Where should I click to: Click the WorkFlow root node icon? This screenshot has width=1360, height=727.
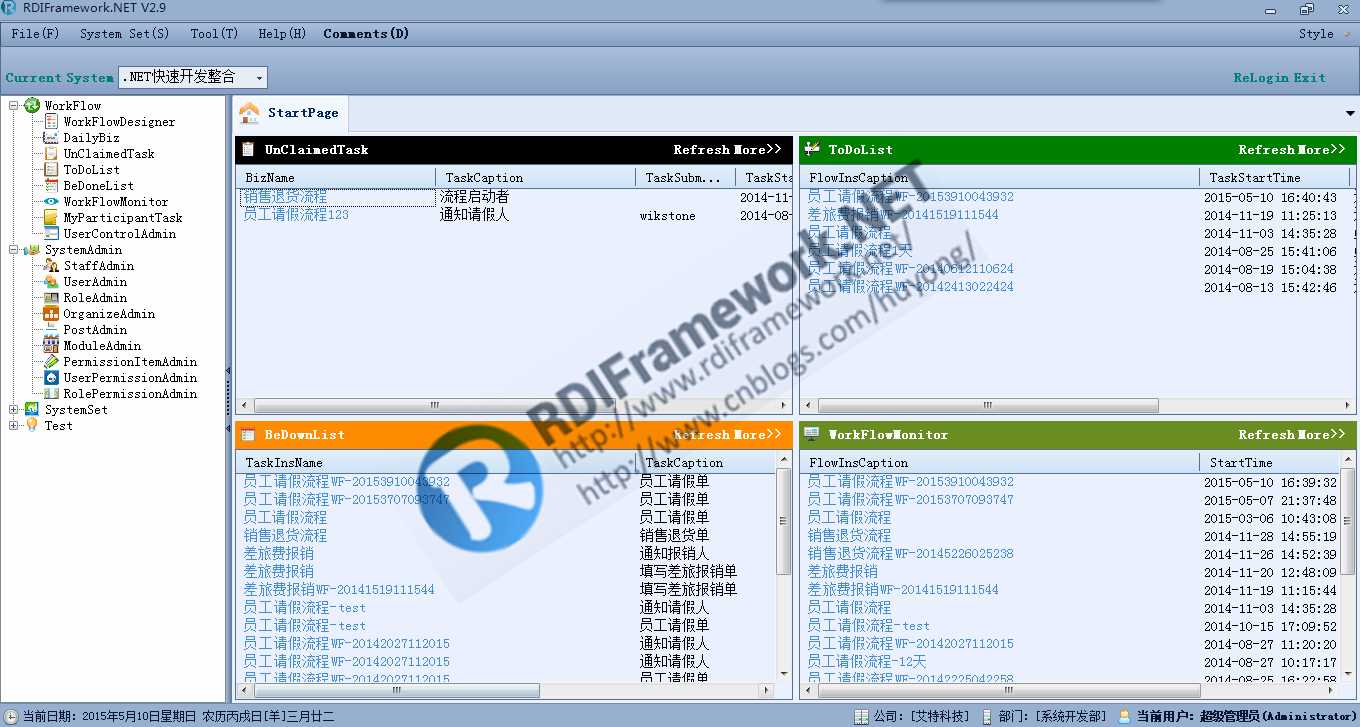[32, 105]
